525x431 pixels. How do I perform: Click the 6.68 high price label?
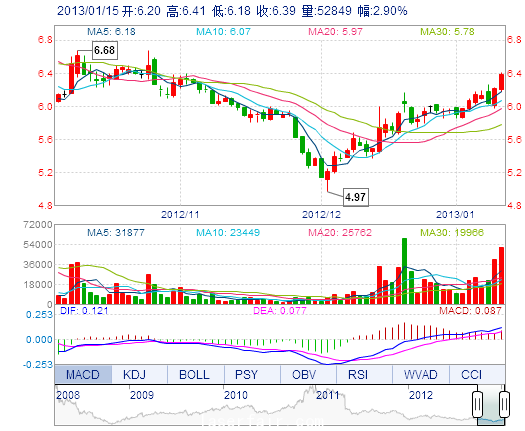(104, 50)
